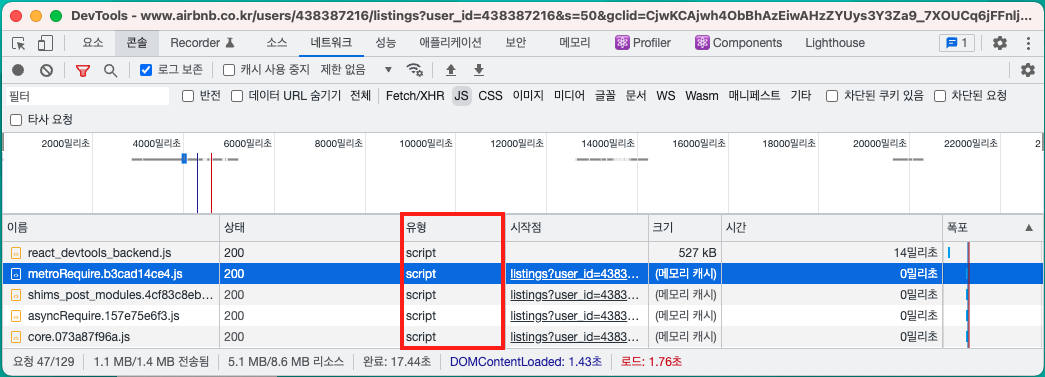1045x377 pixels.
Task: Sort by 이름 column header
Action: click(x=111, y=228)
